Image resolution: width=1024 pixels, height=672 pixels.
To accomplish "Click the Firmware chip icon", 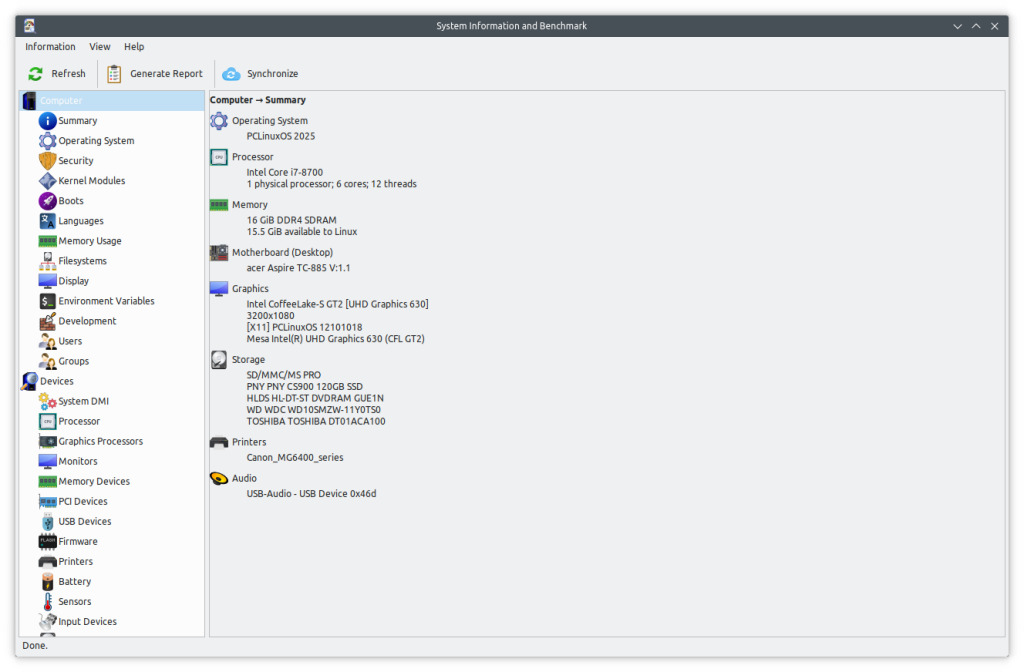I will point(47,541).
